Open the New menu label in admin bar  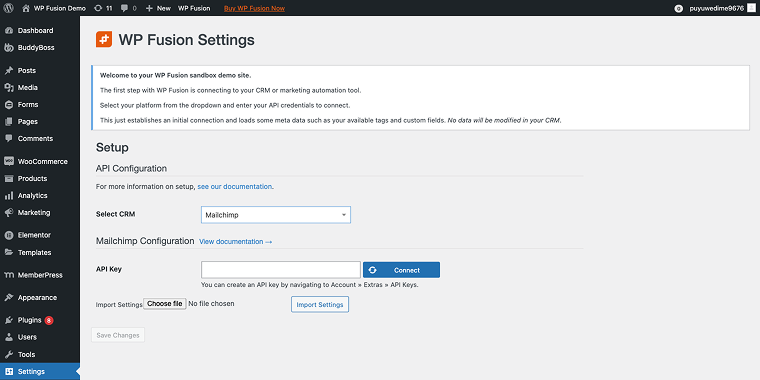164,8
